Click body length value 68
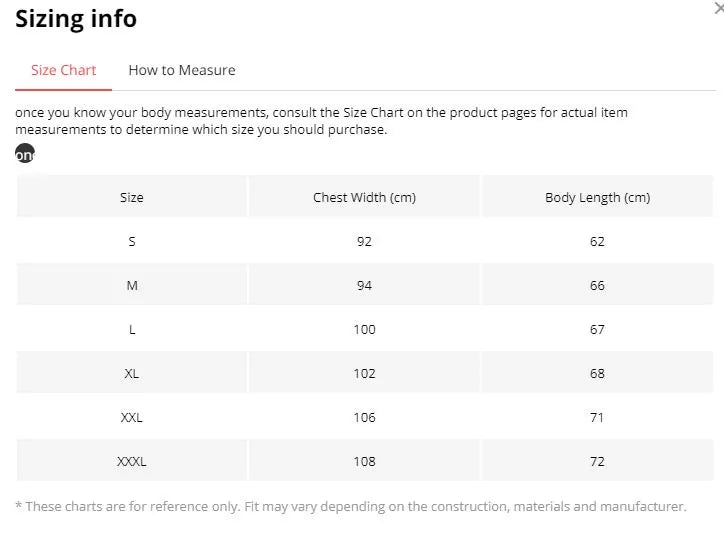This screenshot has height=551, width=724. (x=597, y=373)
